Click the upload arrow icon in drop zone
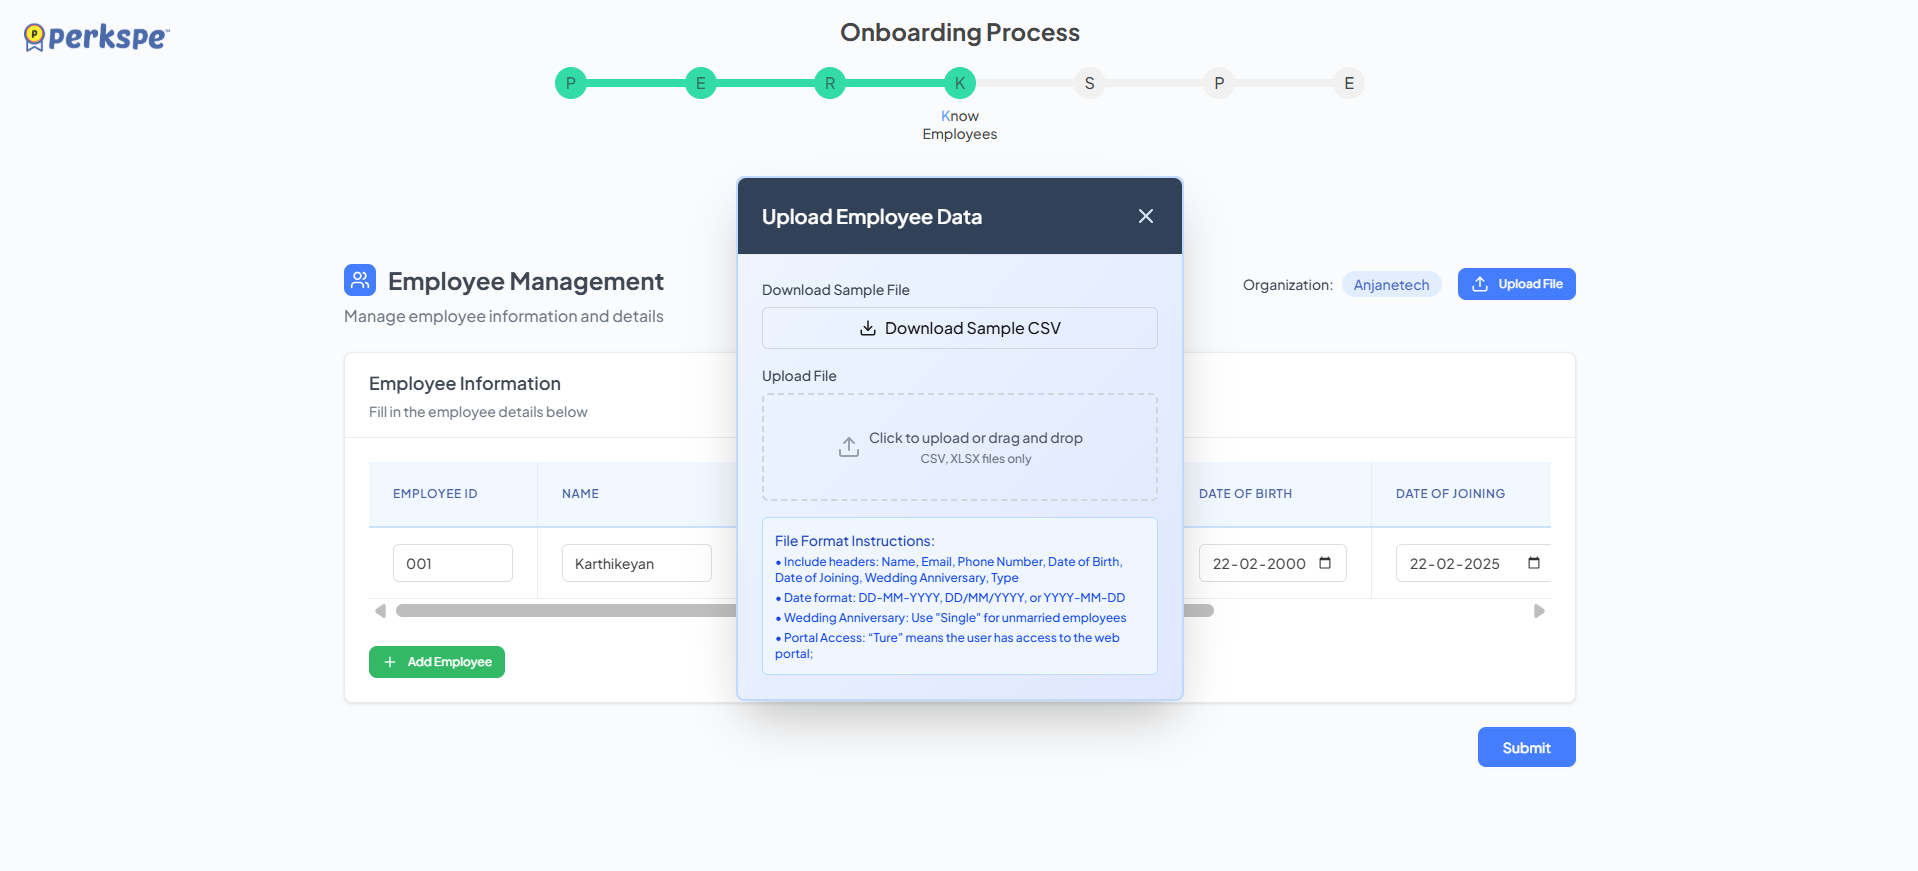Image resolution: width=1918 pixels, height=871 pixels. point(848,447)
